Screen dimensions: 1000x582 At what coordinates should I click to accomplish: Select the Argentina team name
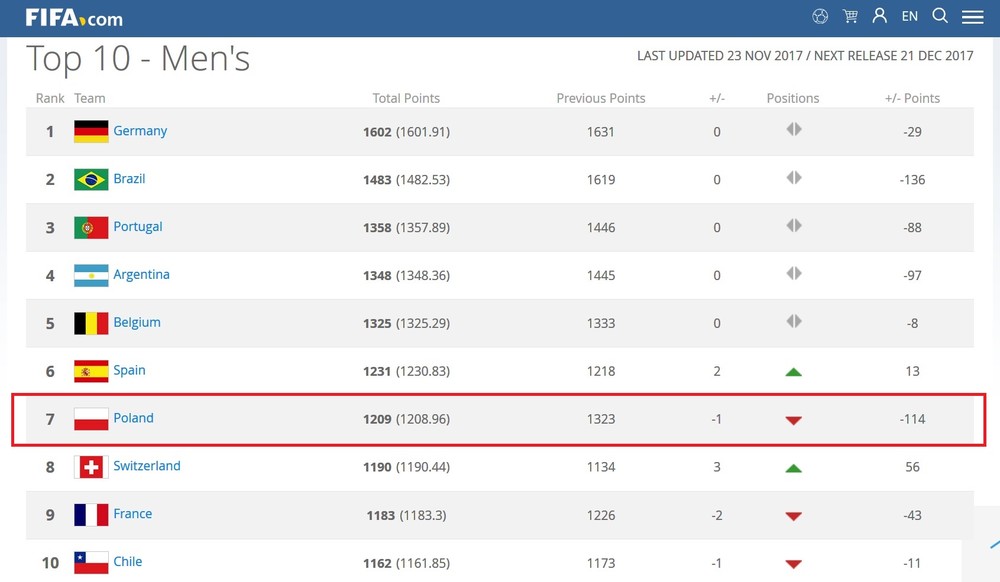(141, 275)
